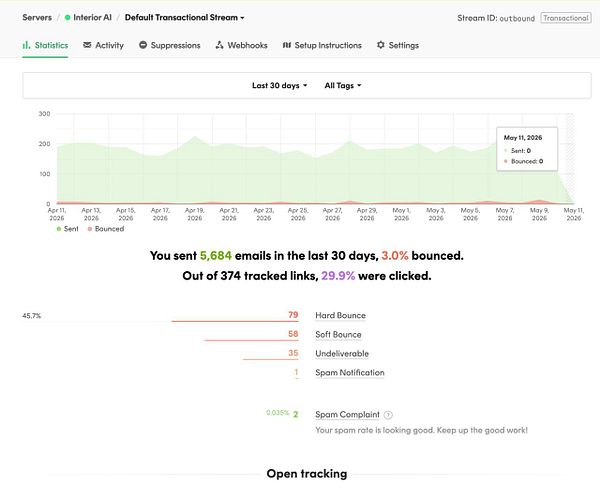The image size is (600, 498).
Task: Go to the Setup Instructions tab
Action: (322, 45)
